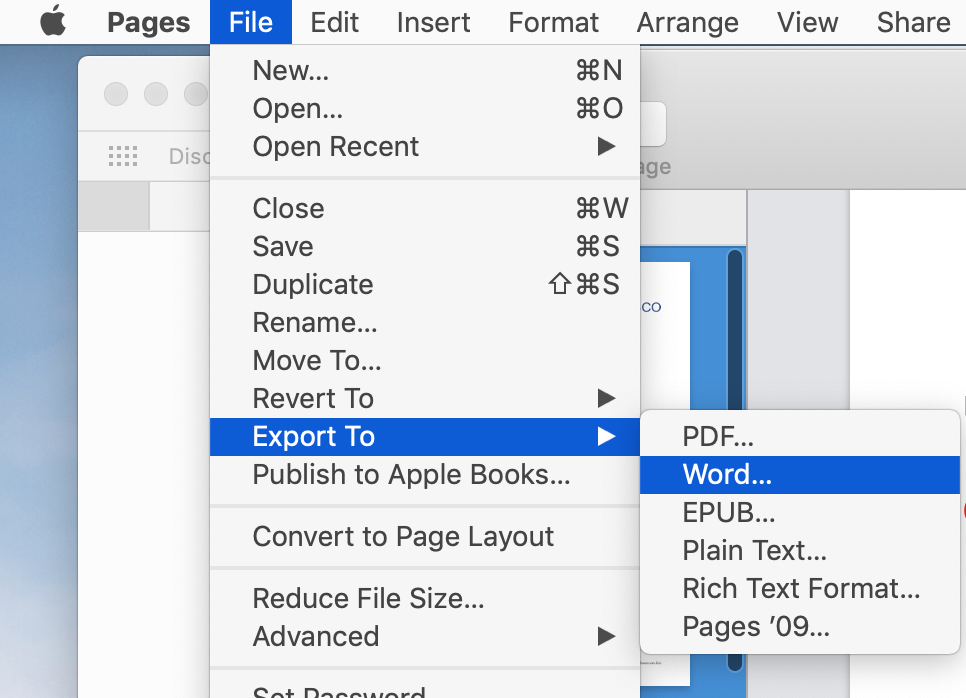The height and width of the screenshot is (698, 966).
Task: Open the Arrange menu
Action: (x=688, y=22)
